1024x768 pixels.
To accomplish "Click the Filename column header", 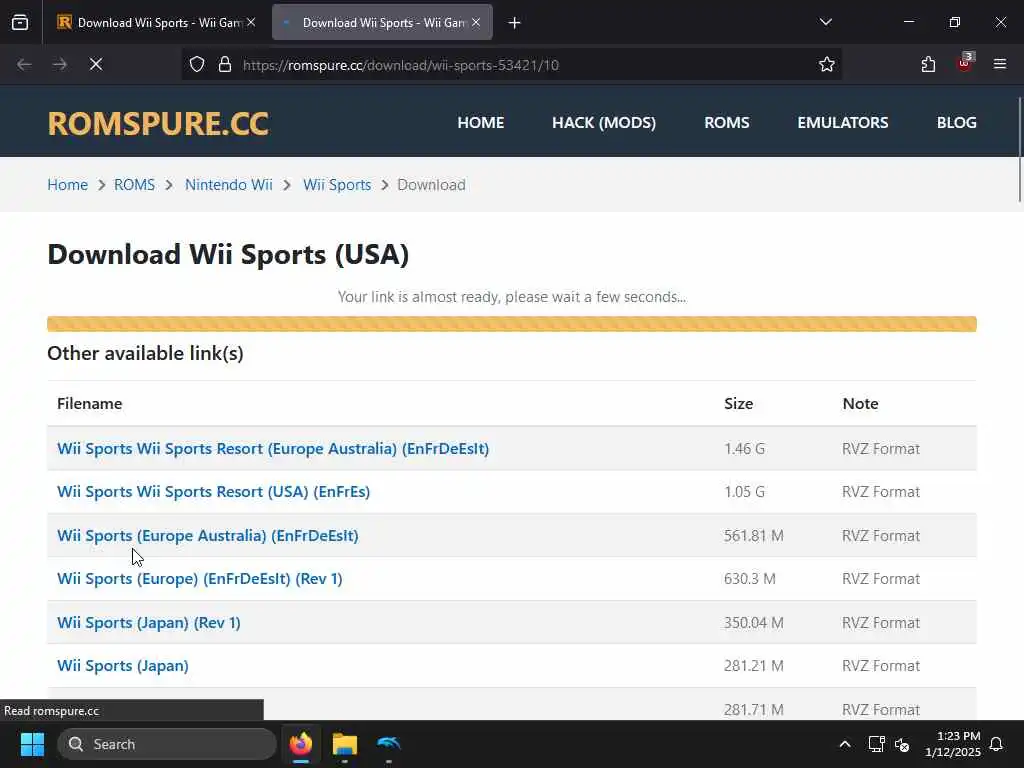I will 89,404.
